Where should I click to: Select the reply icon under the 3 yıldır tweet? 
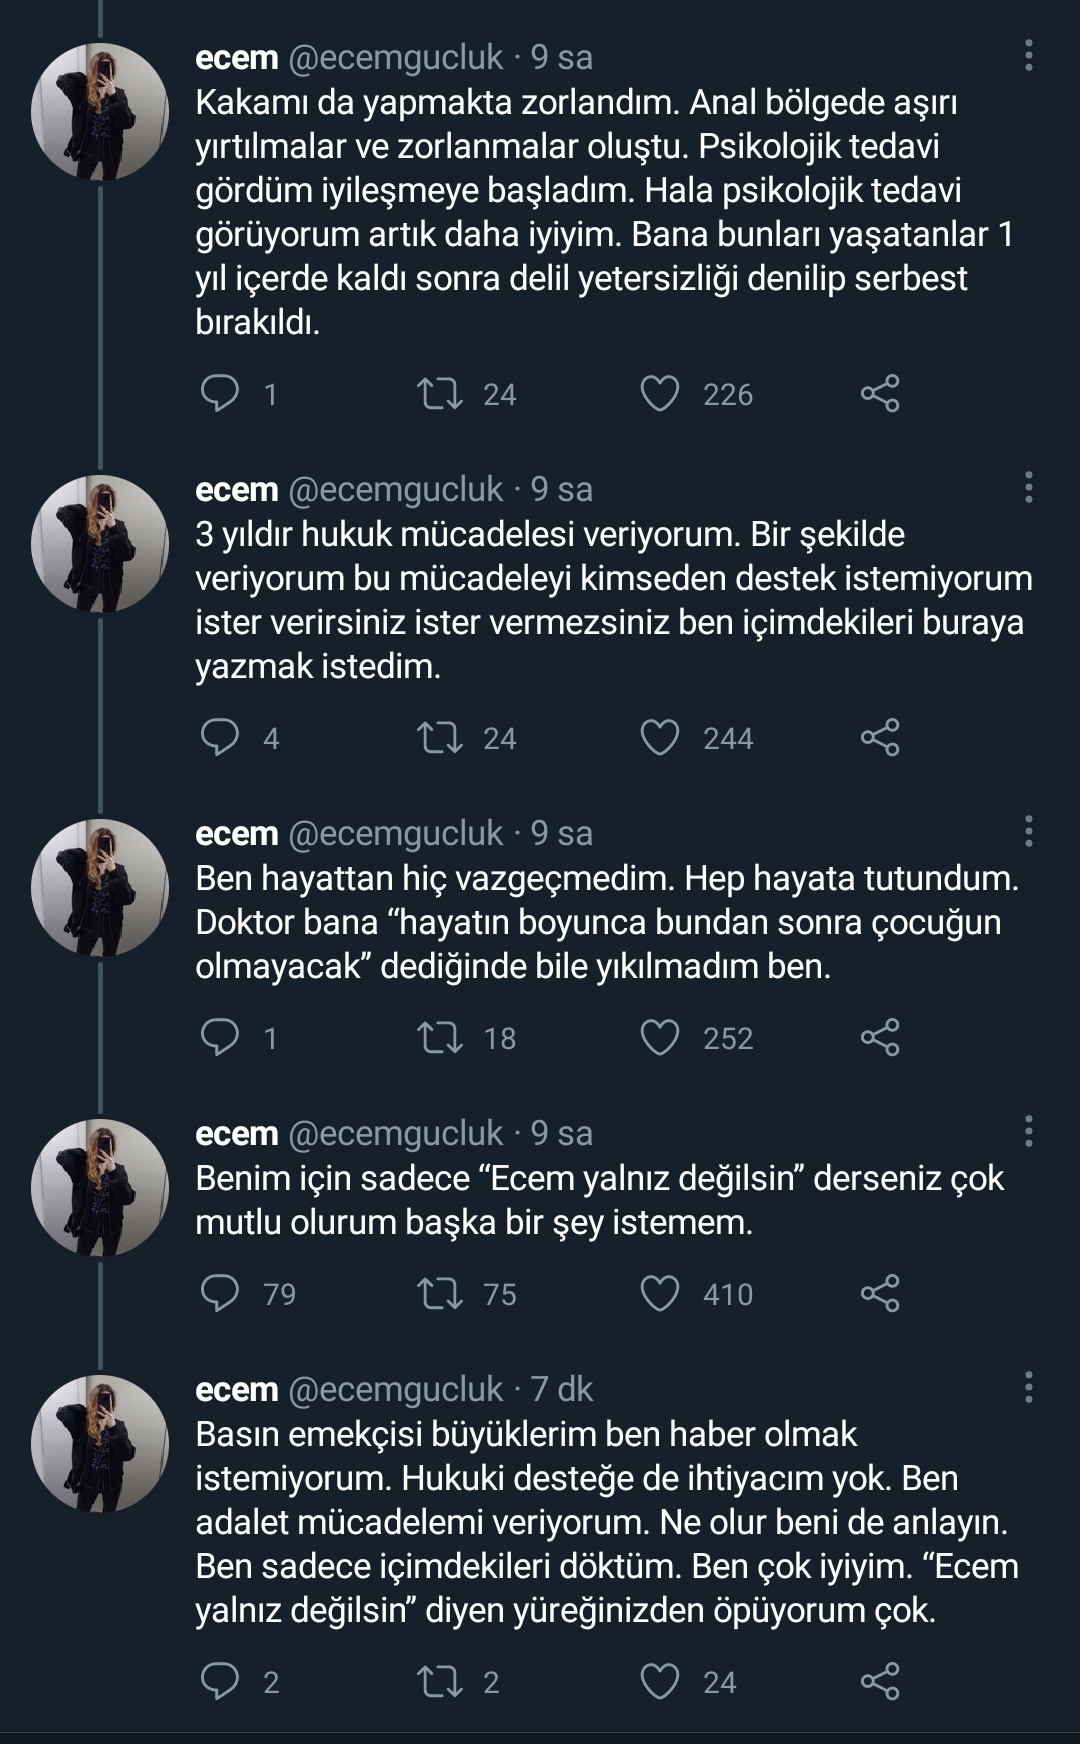222,740
